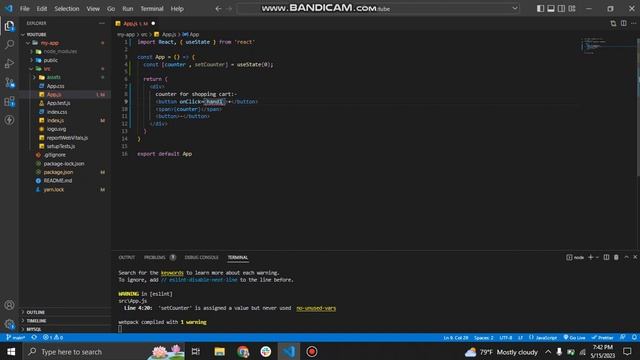Open the Search view in activity bar
Screen dimensions: 640x360
9,44
